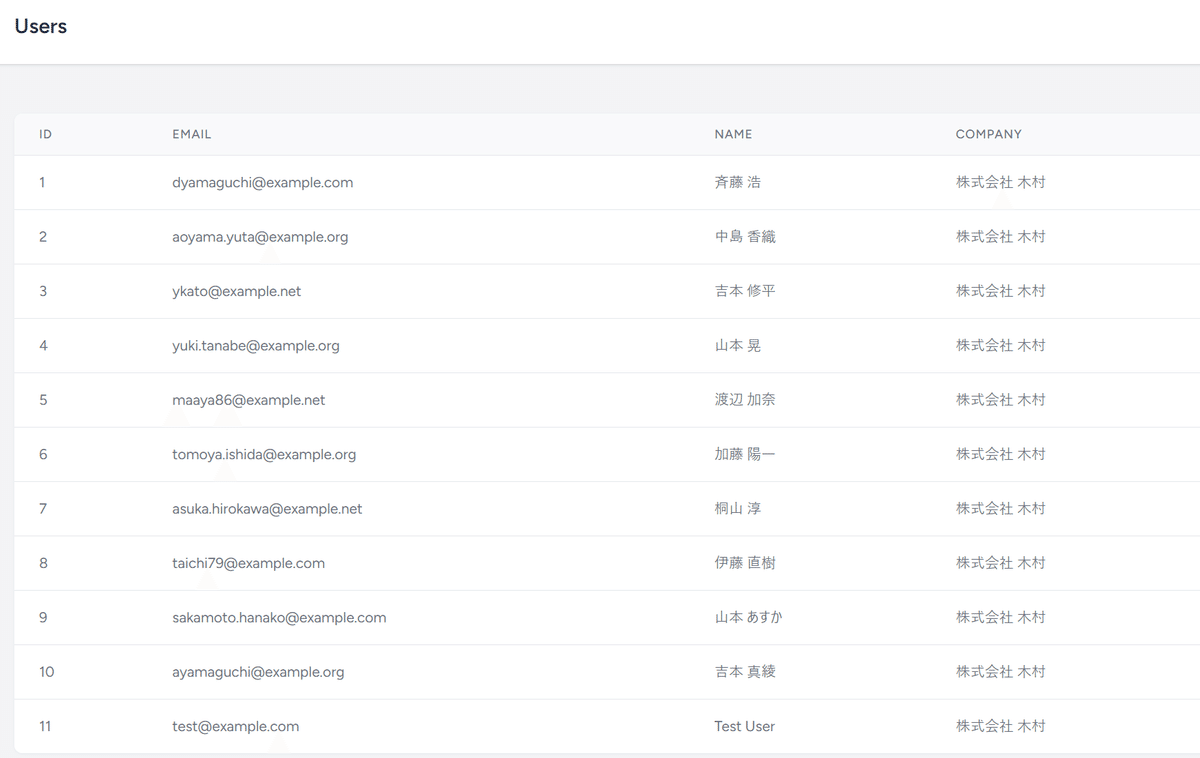This screenshot has width=1200, height=758.
Task: Select email maaya86@example.net
Action: coord(249,400)
